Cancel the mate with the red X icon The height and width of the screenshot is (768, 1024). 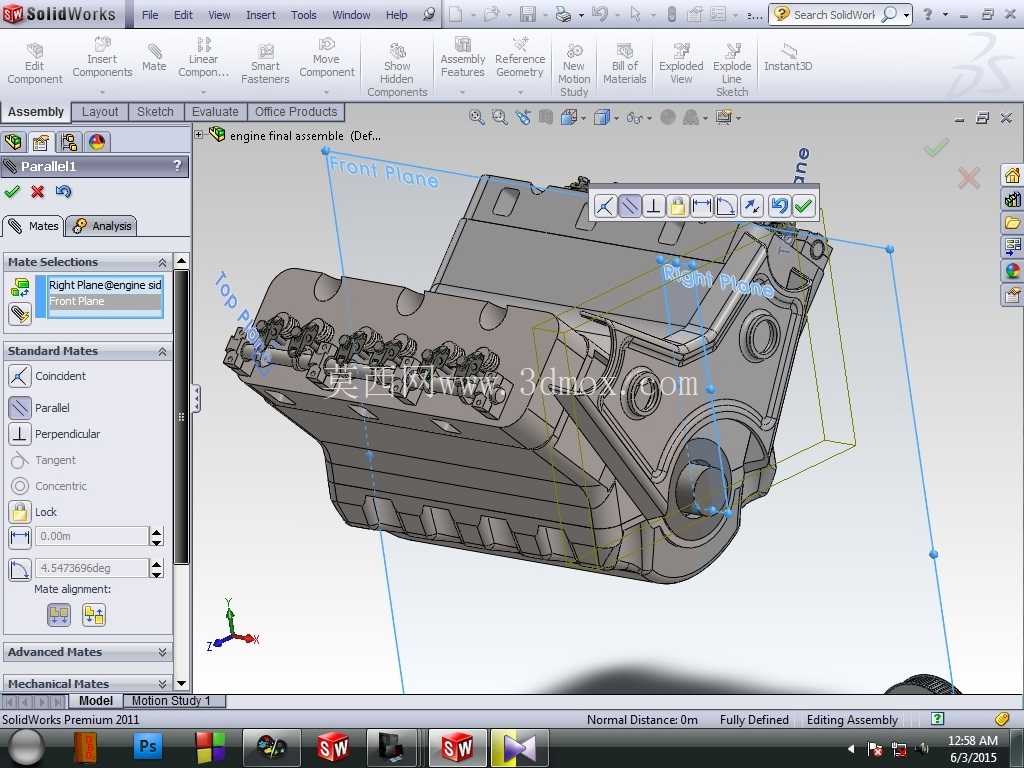[x=37, y=191]
